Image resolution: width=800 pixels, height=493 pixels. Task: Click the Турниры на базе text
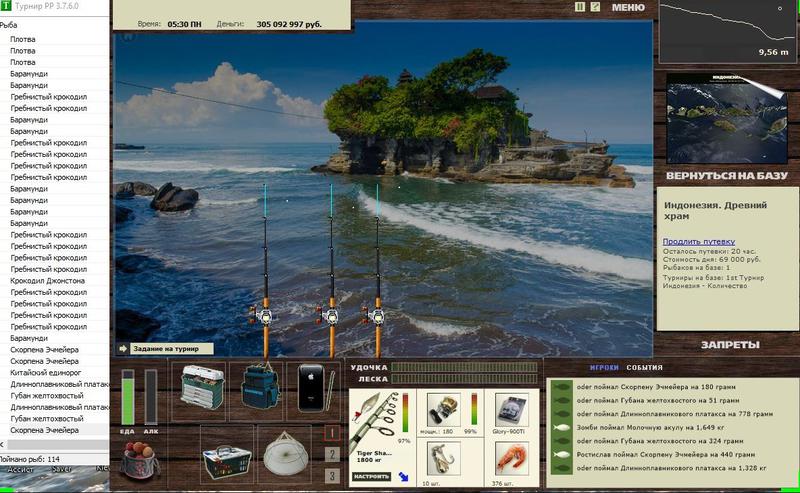713,282
